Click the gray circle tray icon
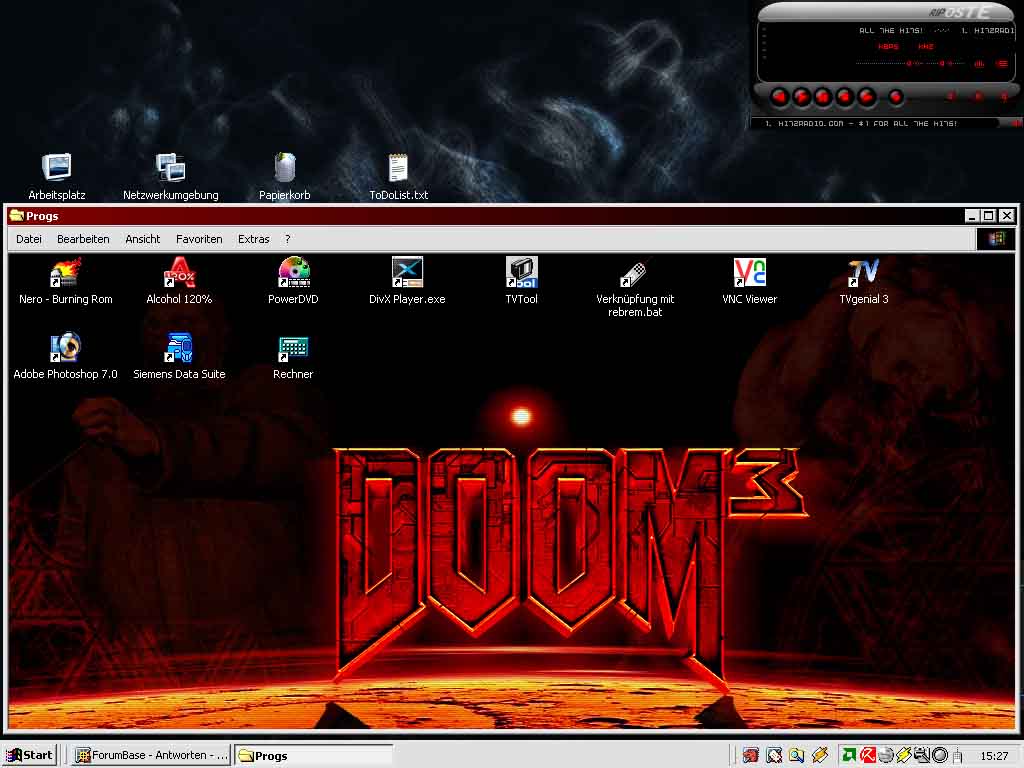The height and width of the screenshot is (768, 1024). pyautogui.click(x=940, y=756)
